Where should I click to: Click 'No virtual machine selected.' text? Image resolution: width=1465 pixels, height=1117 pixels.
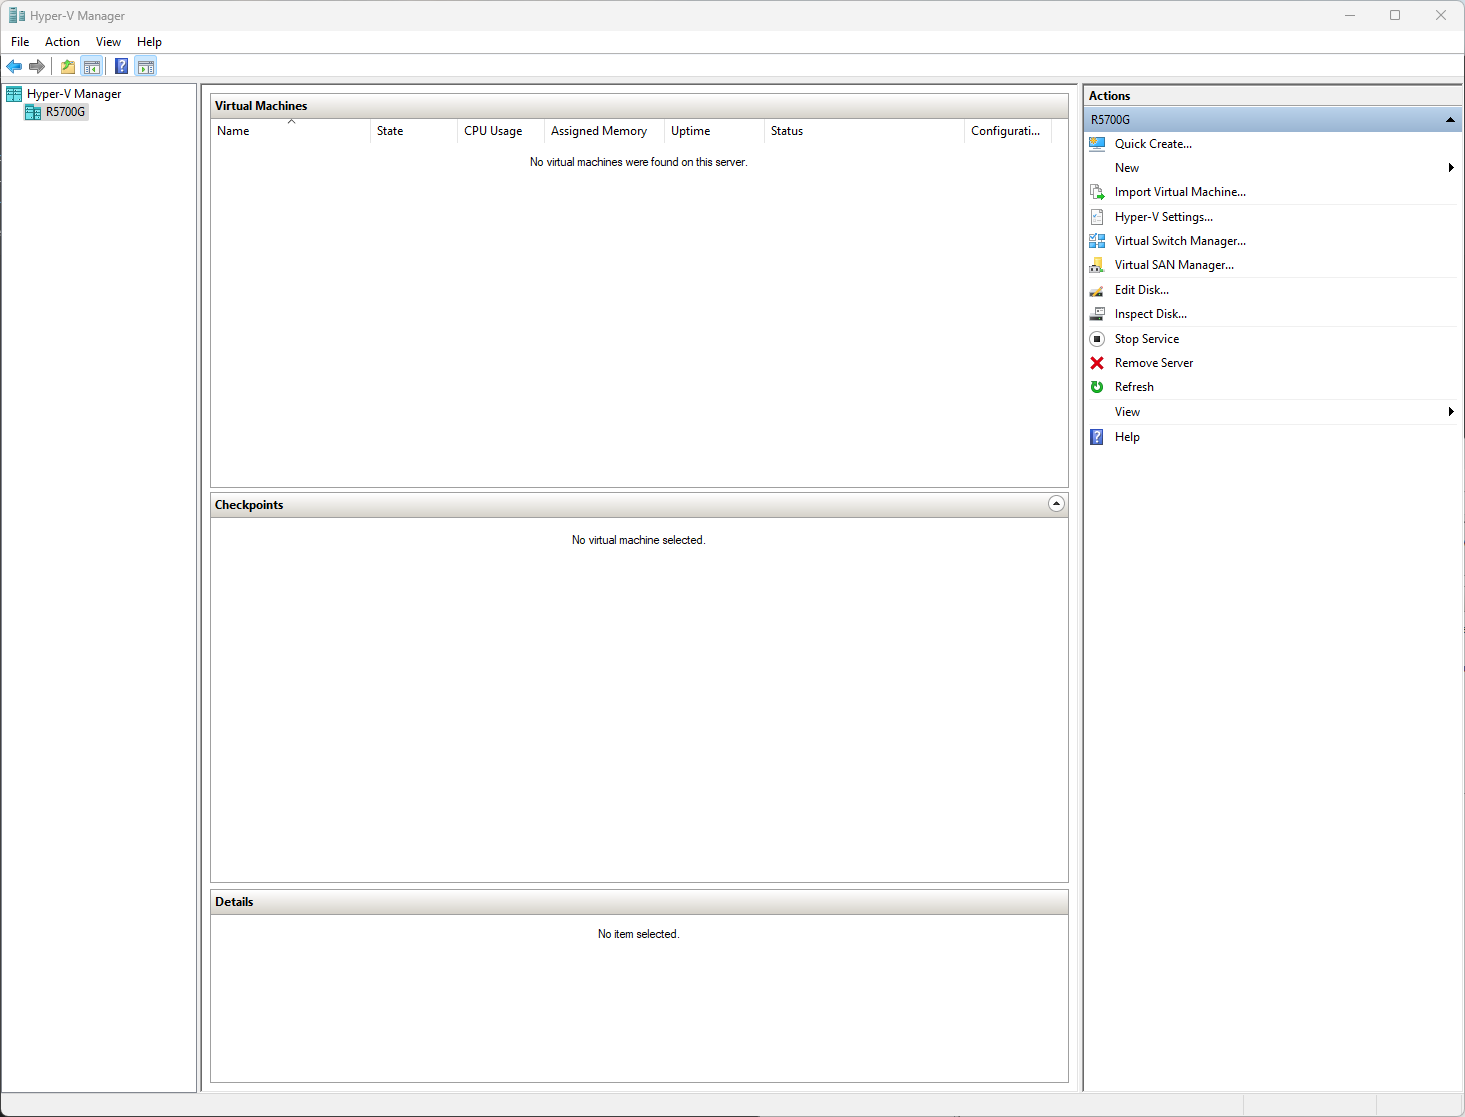(639, 540)
